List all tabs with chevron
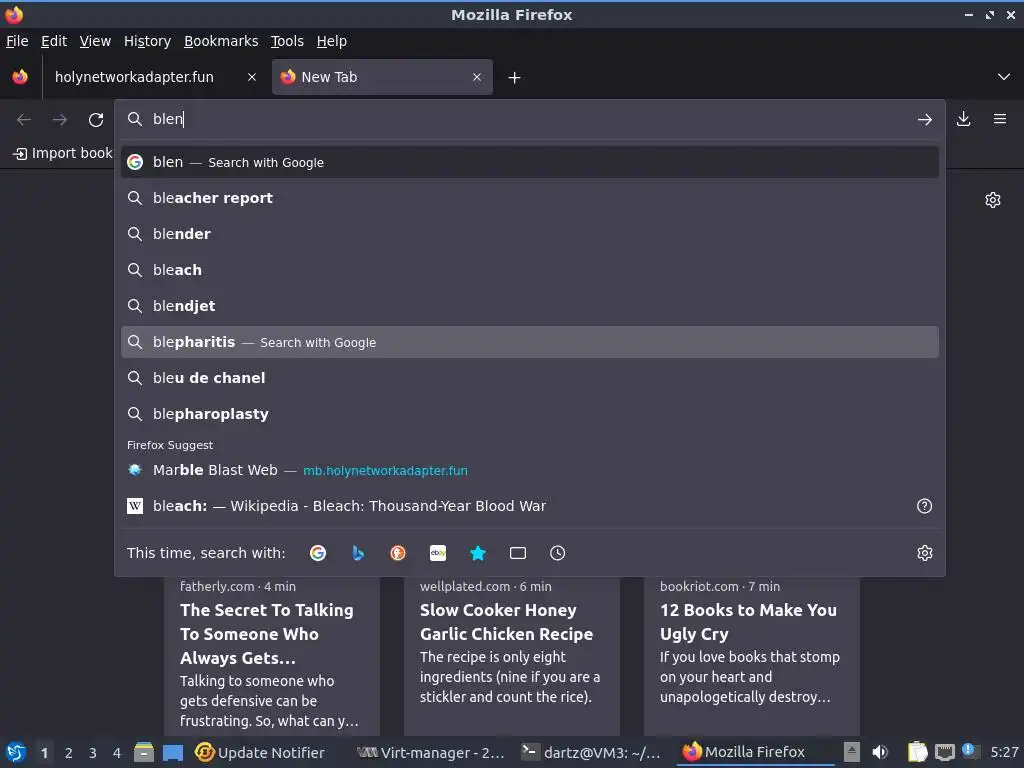Image resolution: width=1024 pixels, height=768 pixels. click(x=1004, y=77)
